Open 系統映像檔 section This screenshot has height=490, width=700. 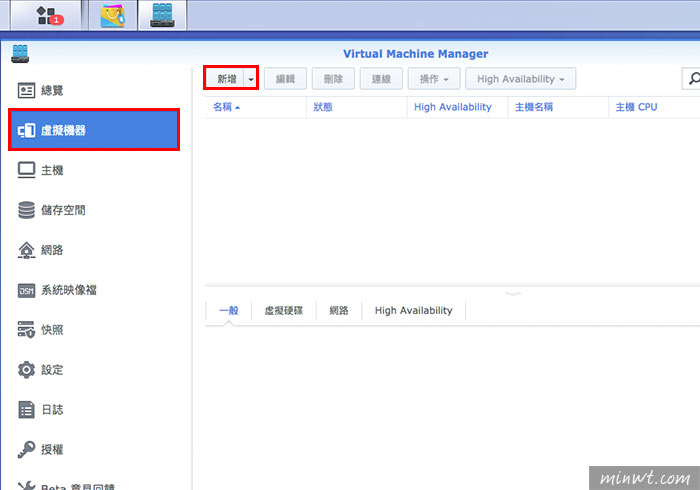click(x=94, y=290)
